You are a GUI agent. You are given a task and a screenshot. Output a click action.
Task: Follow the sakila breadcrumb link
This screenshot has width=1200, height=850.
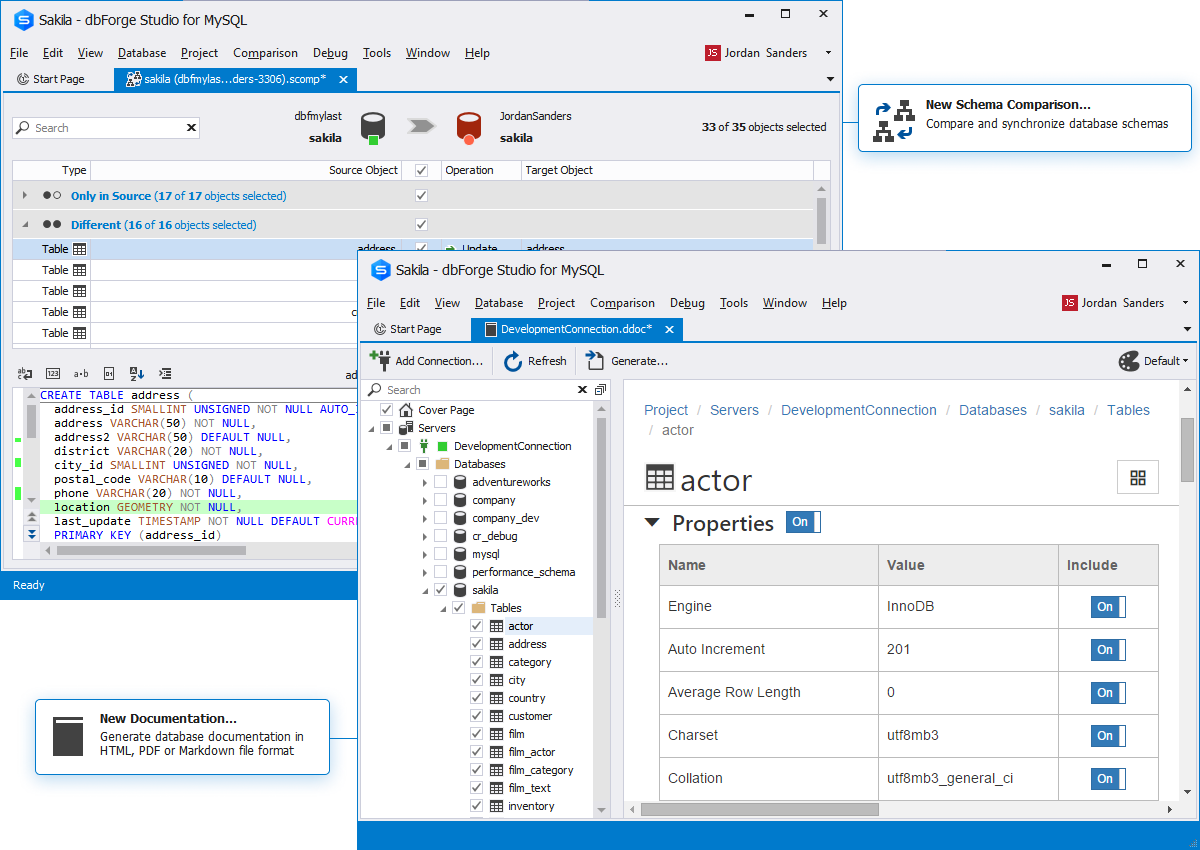click(x=1066, y=410)
